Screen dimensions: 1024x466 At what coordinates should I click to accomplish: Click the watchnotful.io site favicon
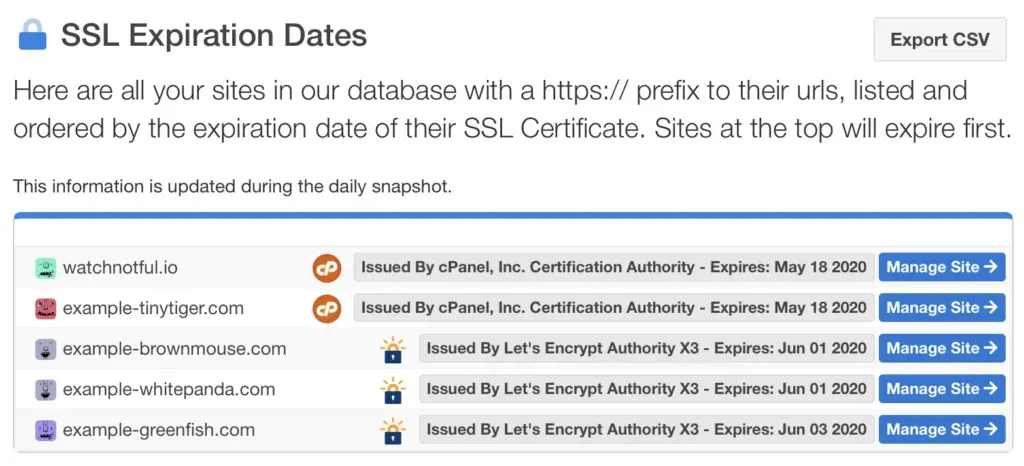pyautogui.click(x=45, y=268)
